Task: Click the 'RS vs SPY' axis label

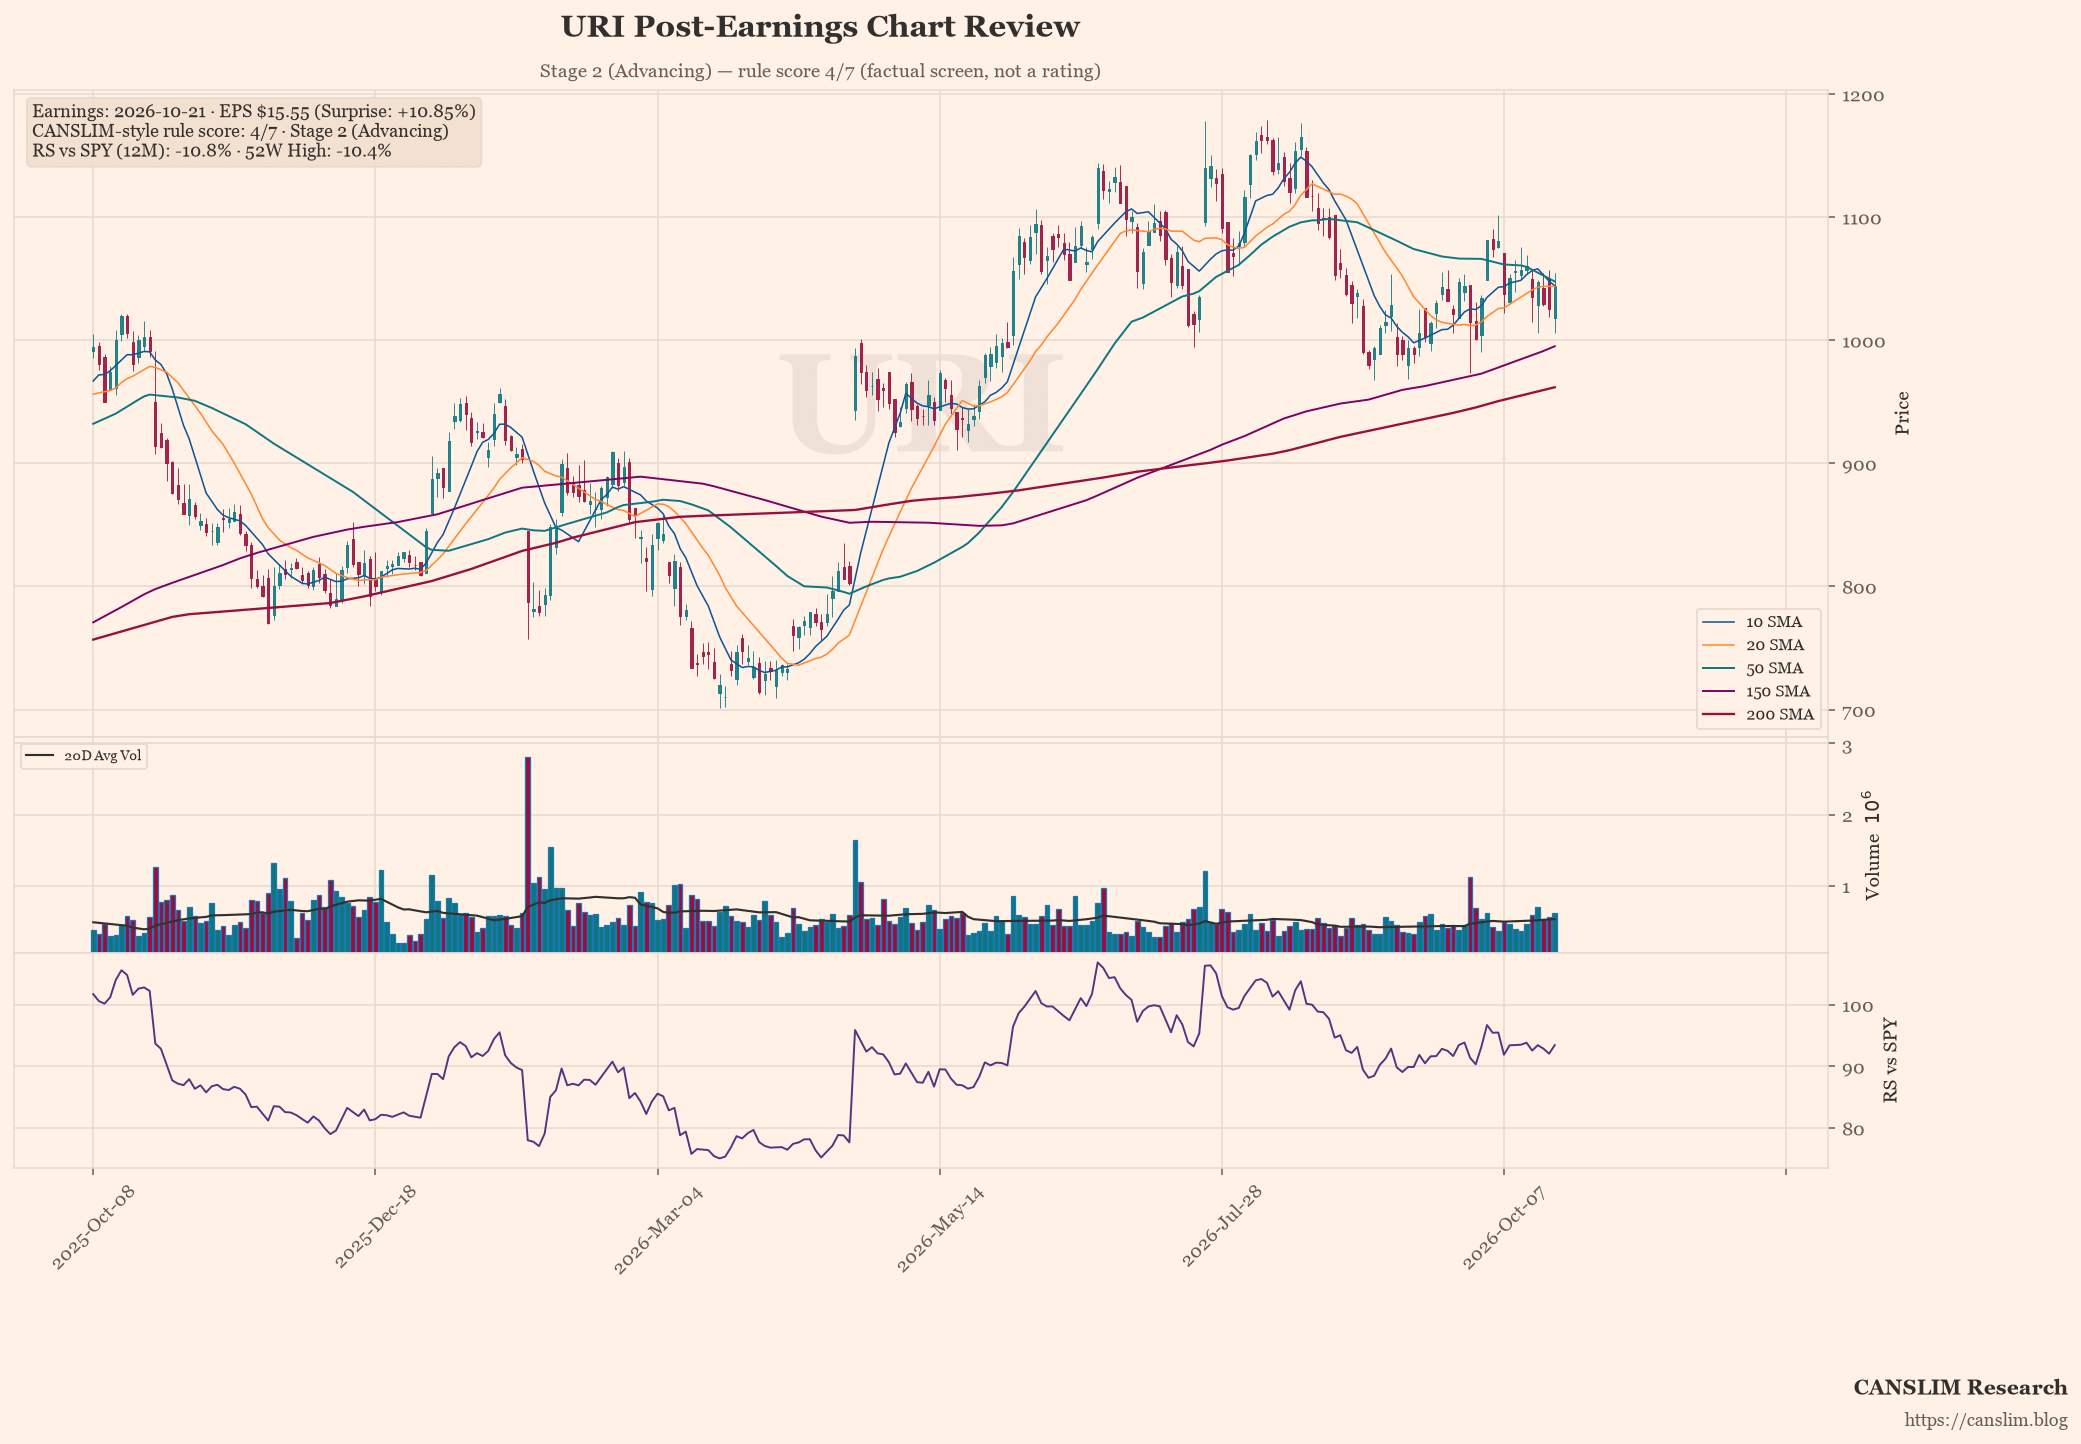Action: pos(1890,1061)
